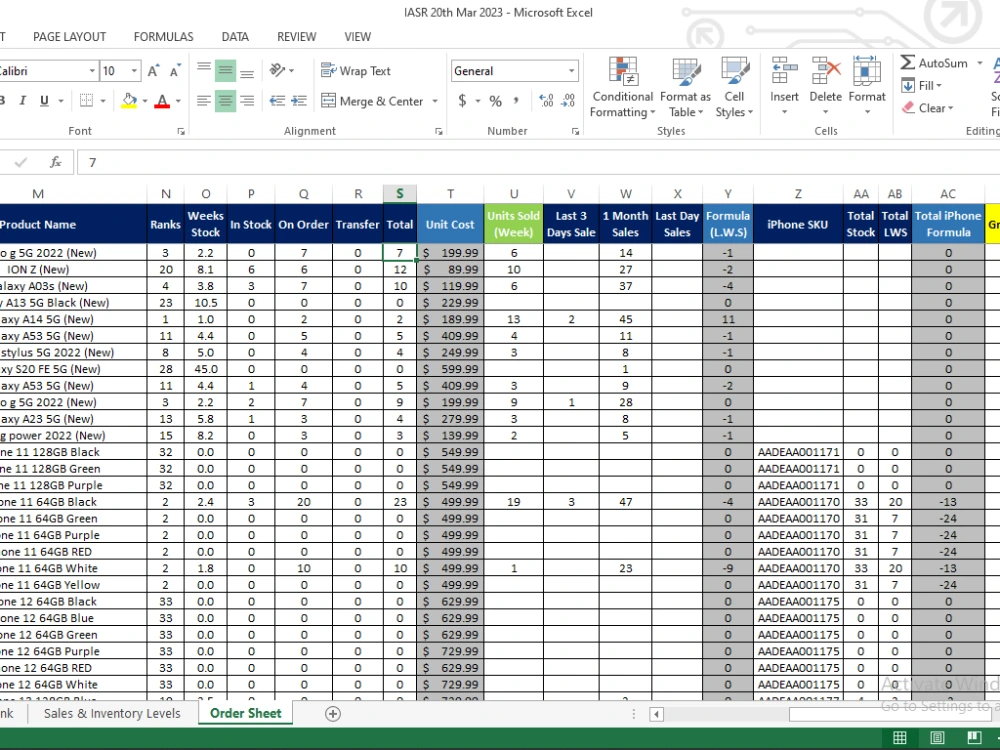
Task: Click the Insert Function fx icon
Action: pyautogui.click(x=55, y=163)
